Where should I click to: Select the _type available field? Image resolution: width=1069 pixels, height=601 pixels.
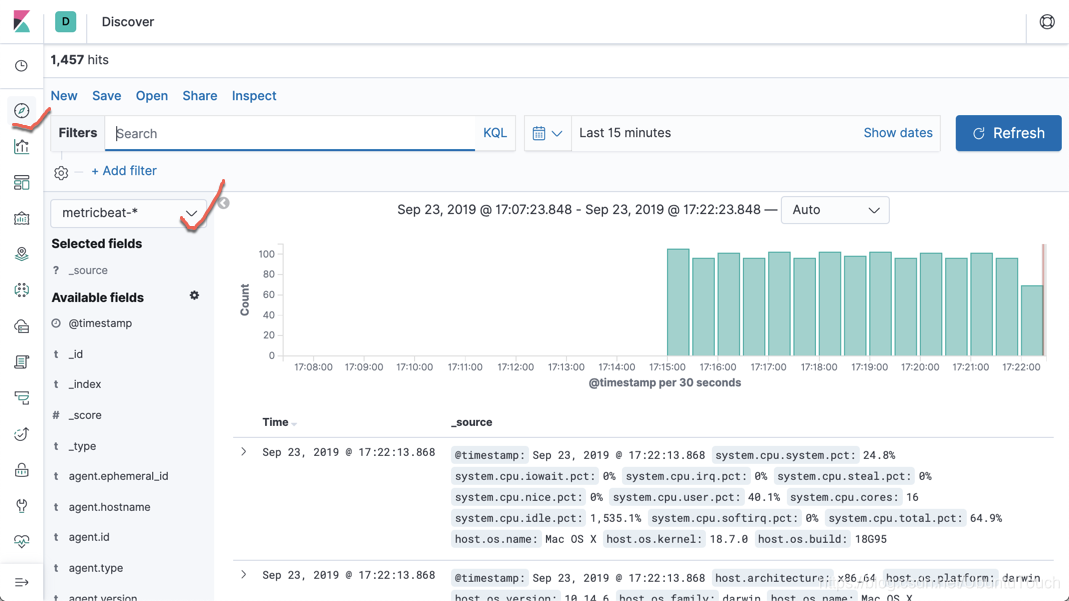82,446
